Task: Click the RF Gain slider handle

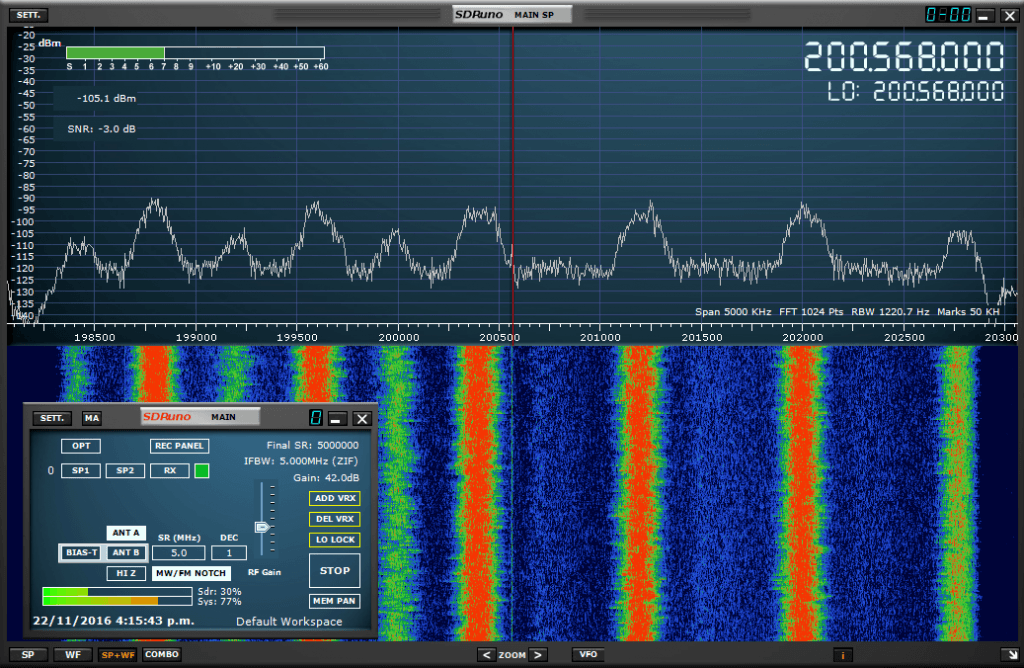Action: (x=263, y=526)
